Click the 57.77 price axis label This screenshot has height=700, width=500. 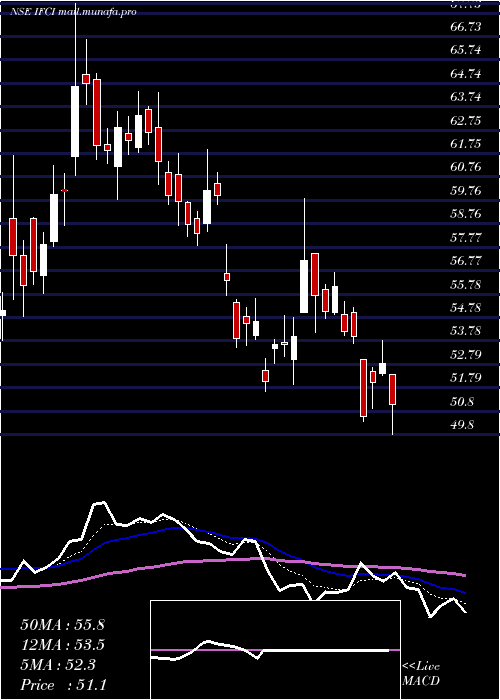click(466, 238)
